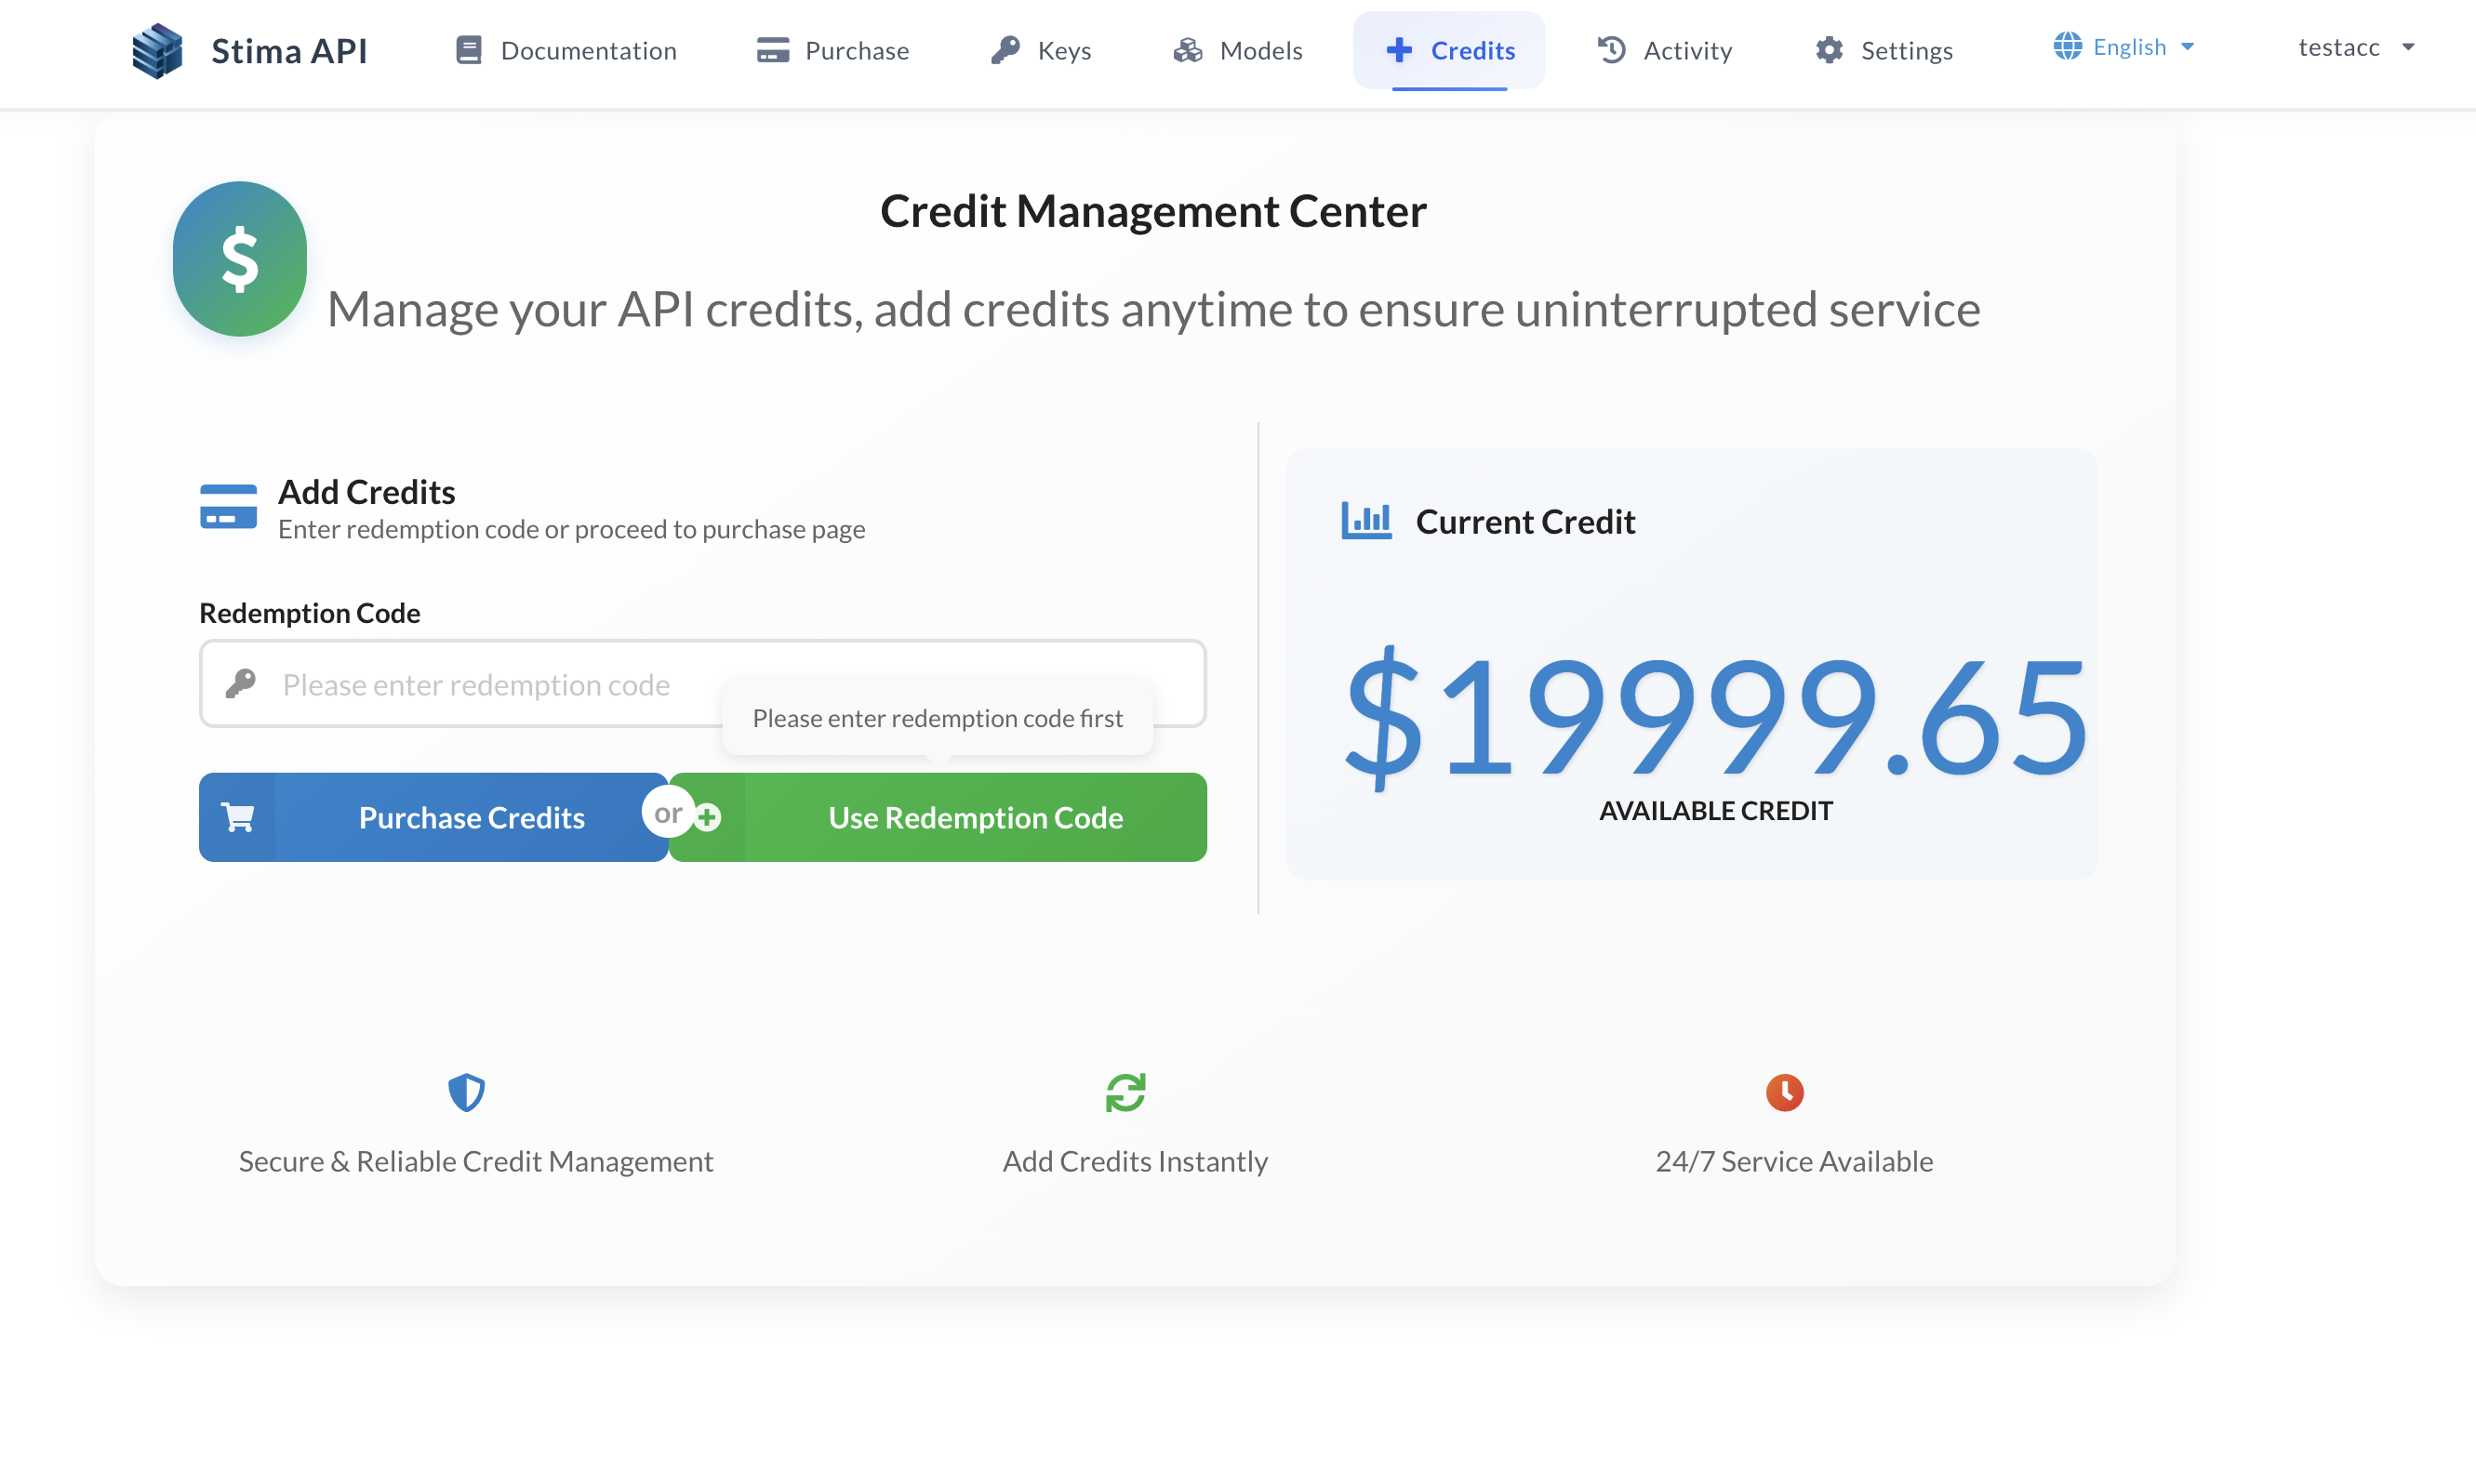Image resolution: width=2476 pixels, height=1484 pixels.
Task: Open the Activity tab
Action: (x=1665, y=50)
